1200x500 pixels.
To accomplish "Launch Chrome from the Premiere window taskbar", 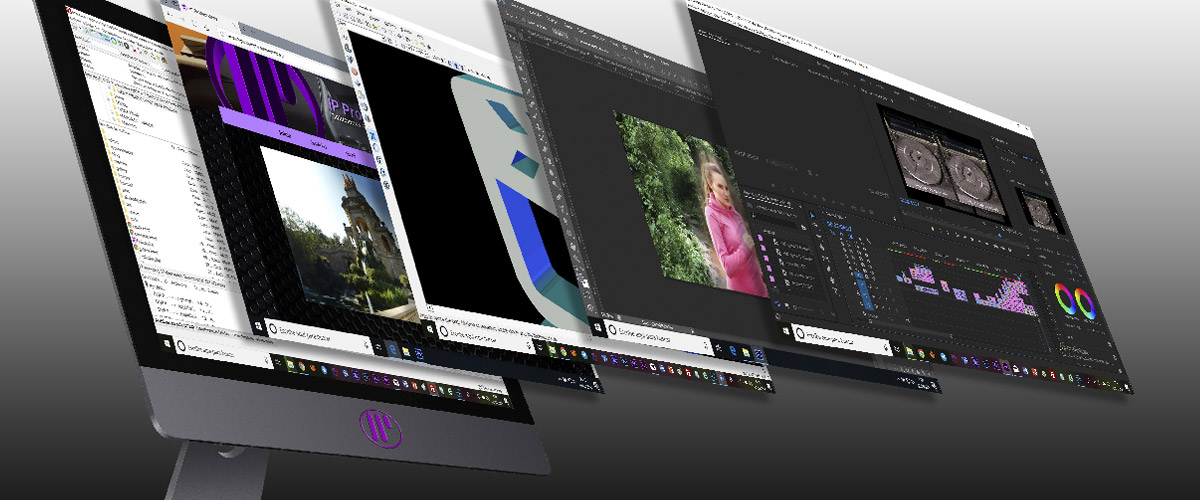I will pos(921,353).
